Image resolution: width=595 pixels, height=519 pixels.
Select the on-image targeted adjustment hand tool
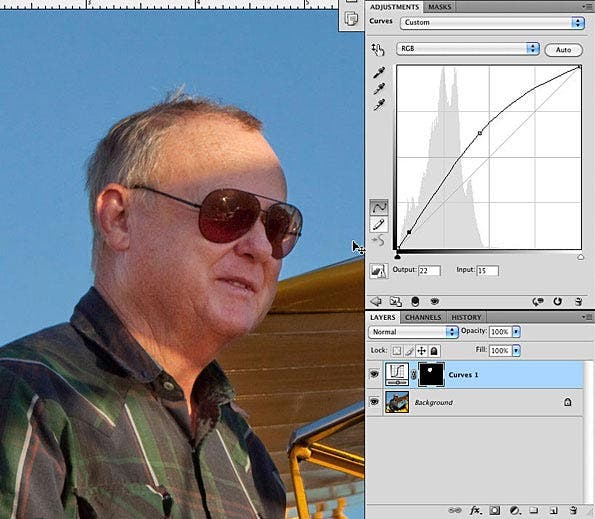click(378, 49)
